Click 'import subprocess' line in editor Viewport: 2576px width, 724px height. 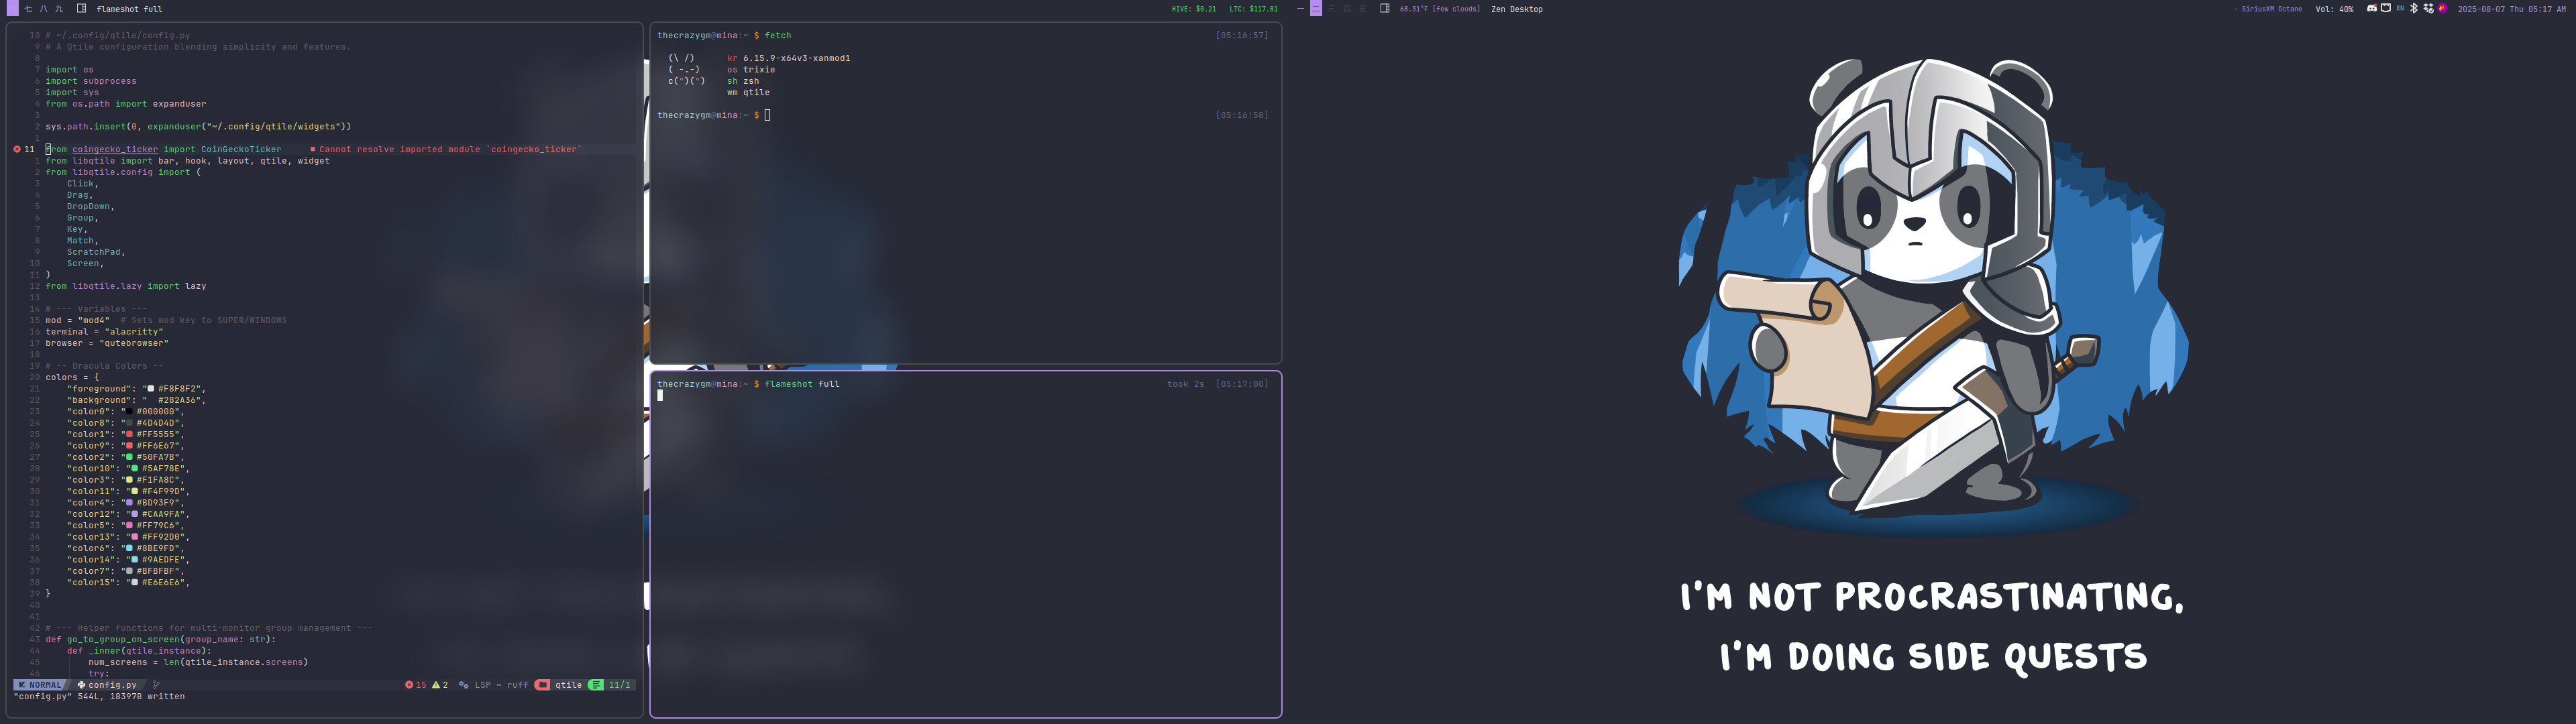click(91, 81)
